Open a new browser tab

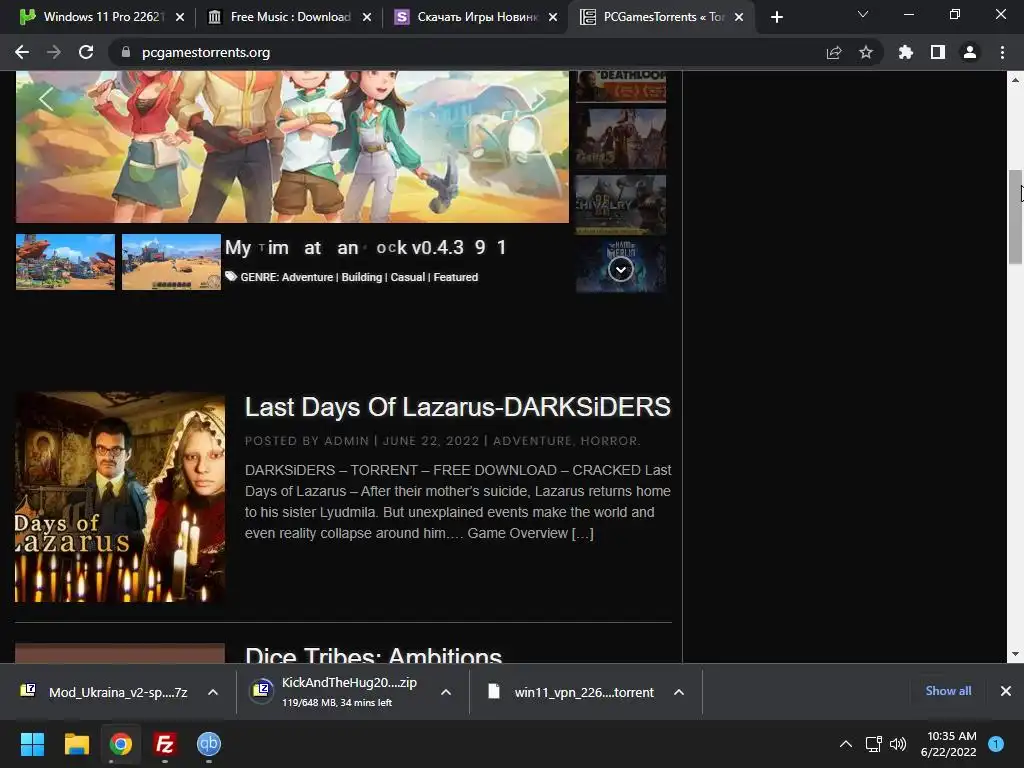[776, 17]
